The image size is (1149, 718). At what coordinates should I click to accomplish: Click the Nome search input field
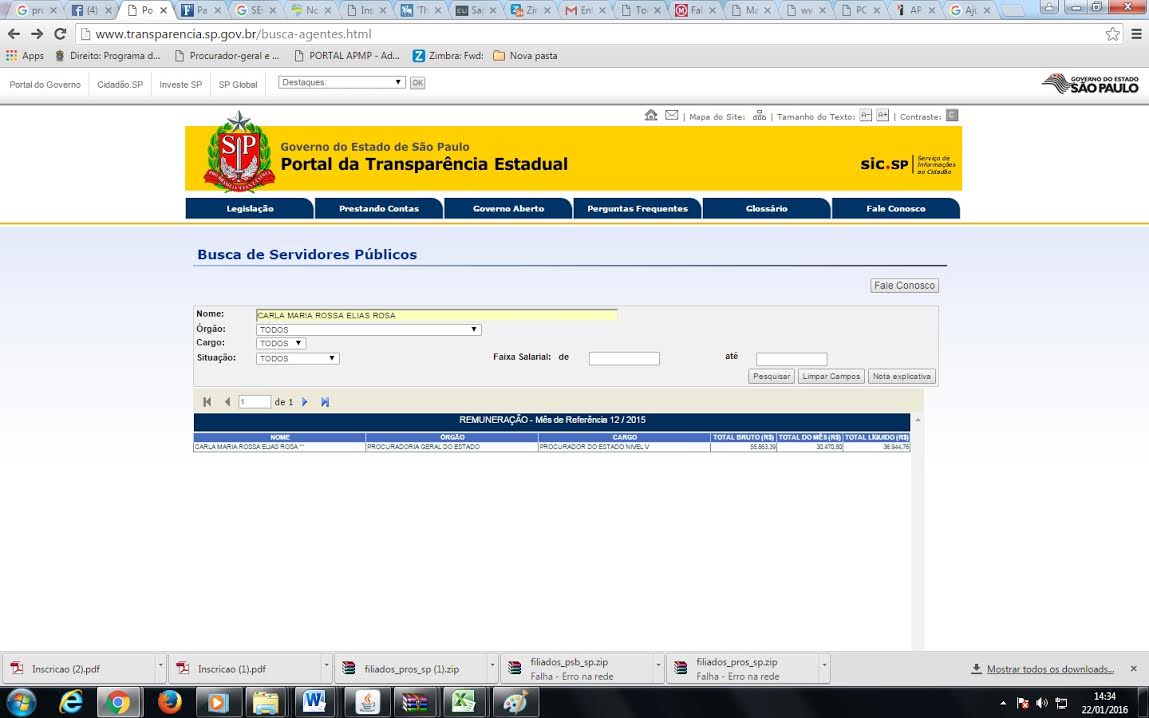[x=436, y=315]
